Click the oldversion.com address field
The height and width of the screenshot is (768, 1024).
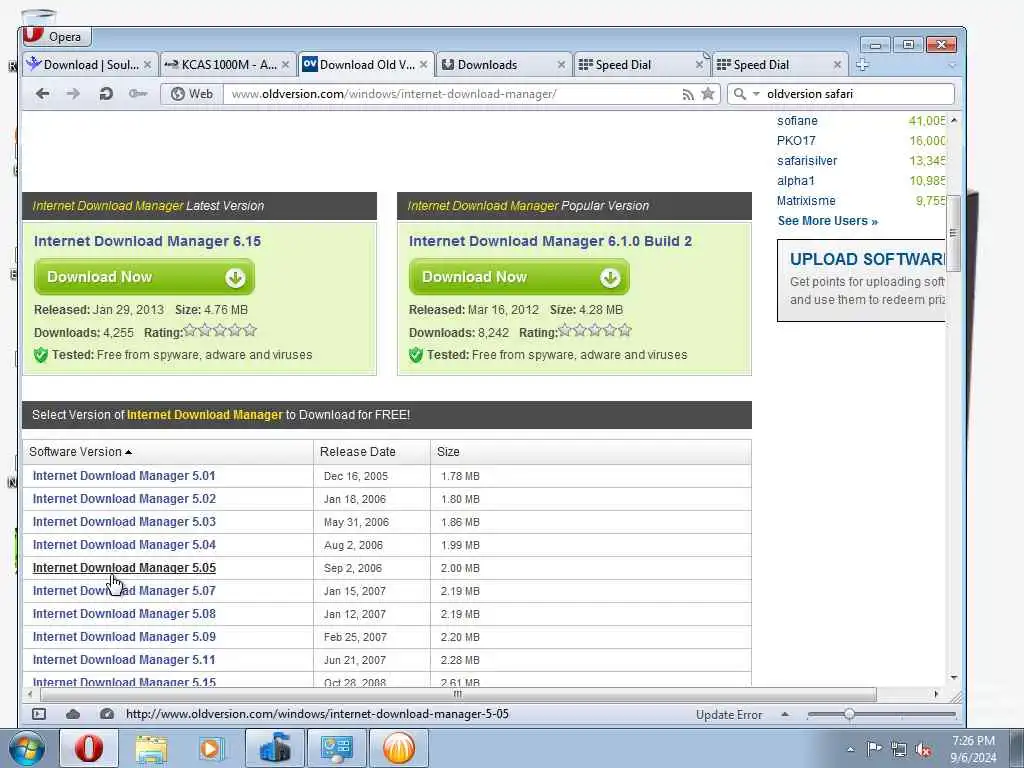tap(454, 94)
